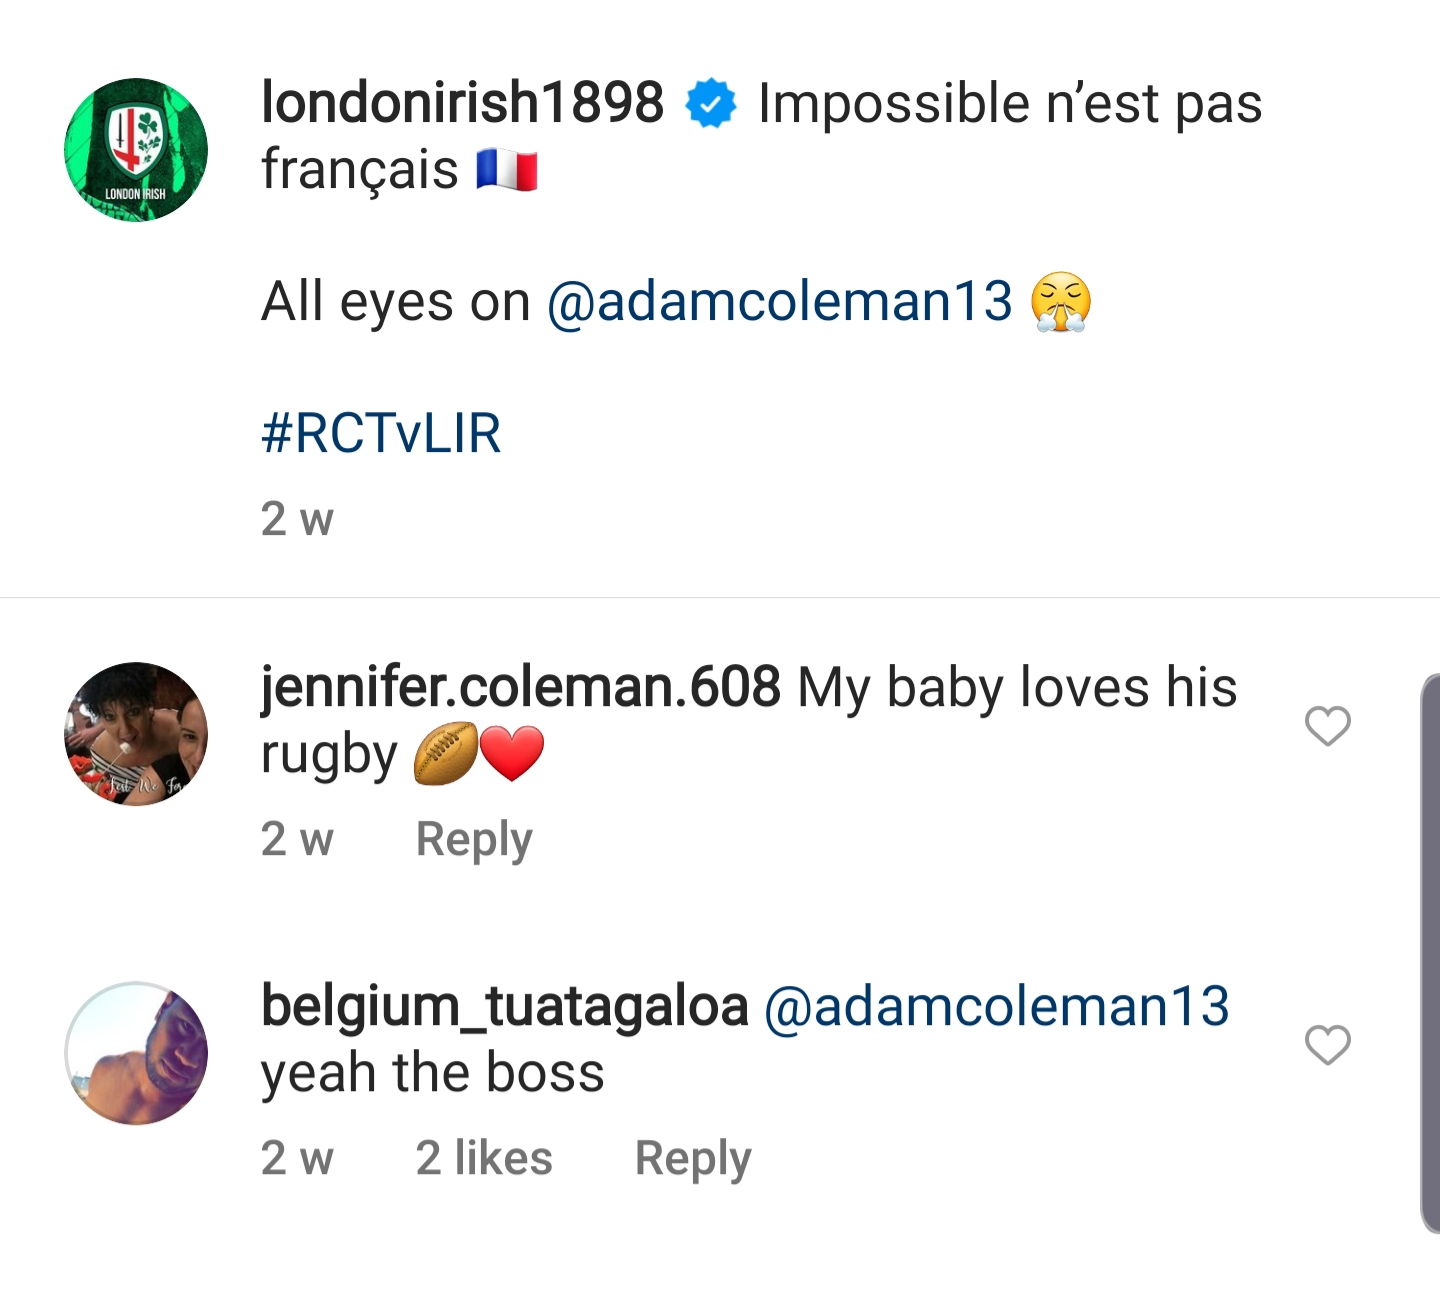Visit the belgium_tuatagaloa username link
This screenshot has width=1440, height=1296.
504,1006
